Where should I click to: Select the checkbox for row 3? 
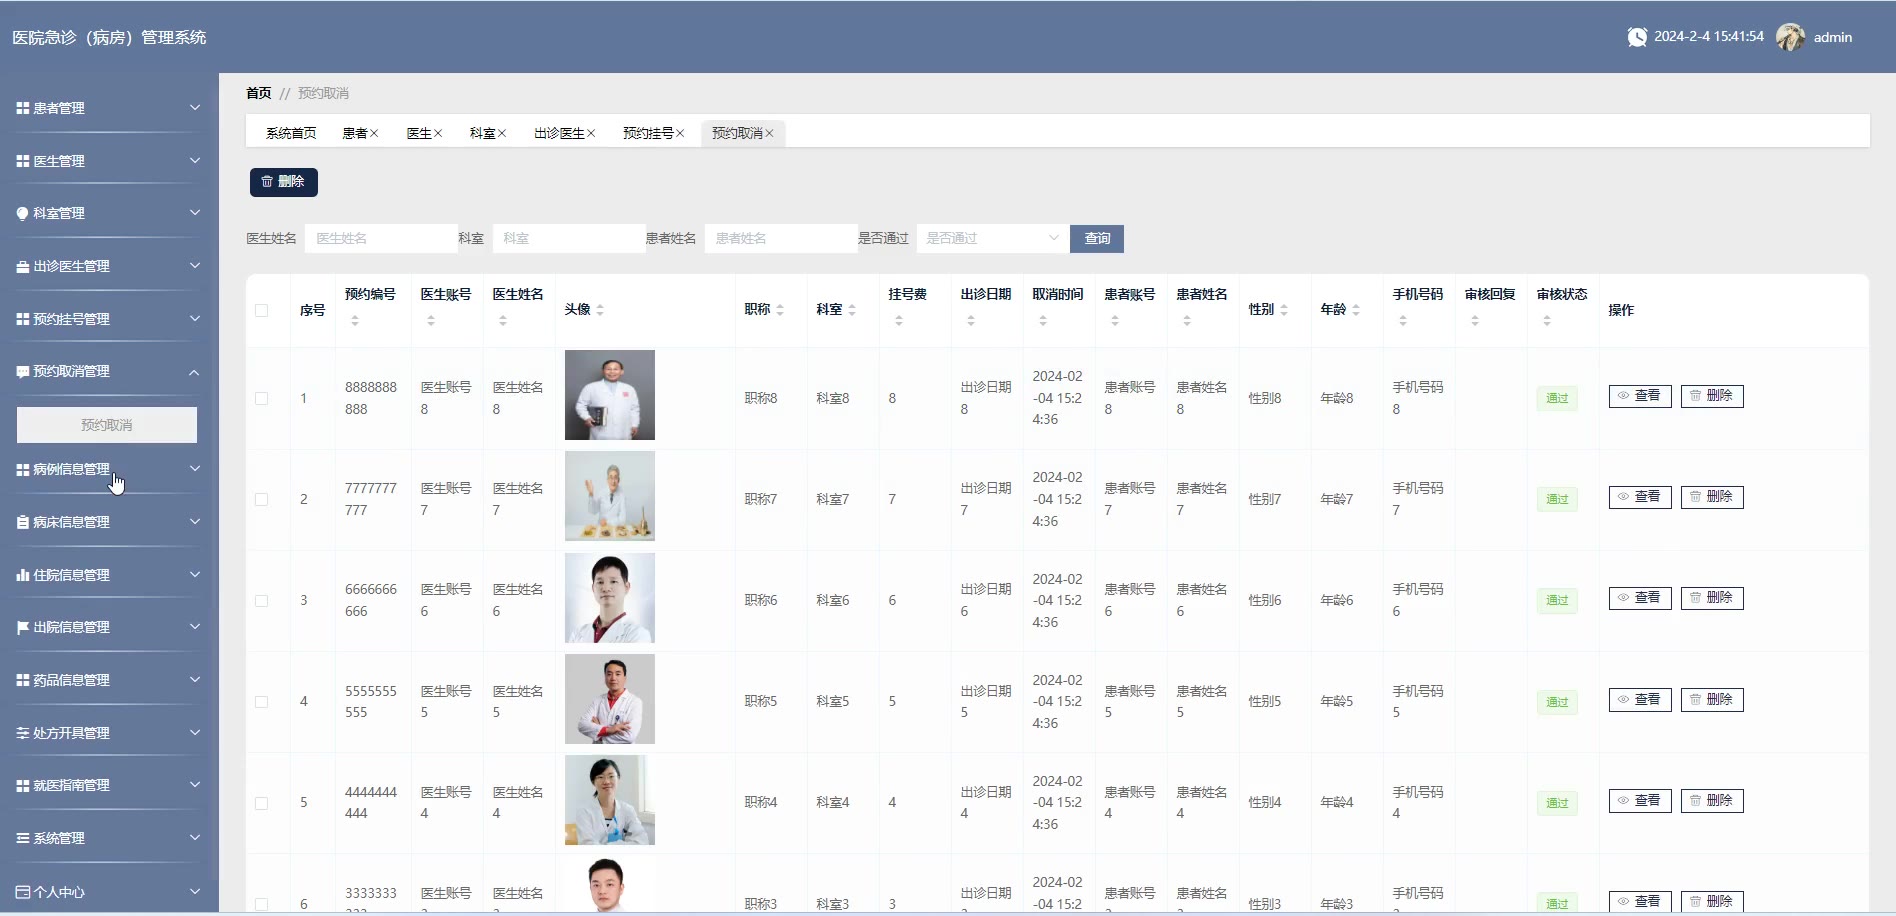click(x=262, y=600)
